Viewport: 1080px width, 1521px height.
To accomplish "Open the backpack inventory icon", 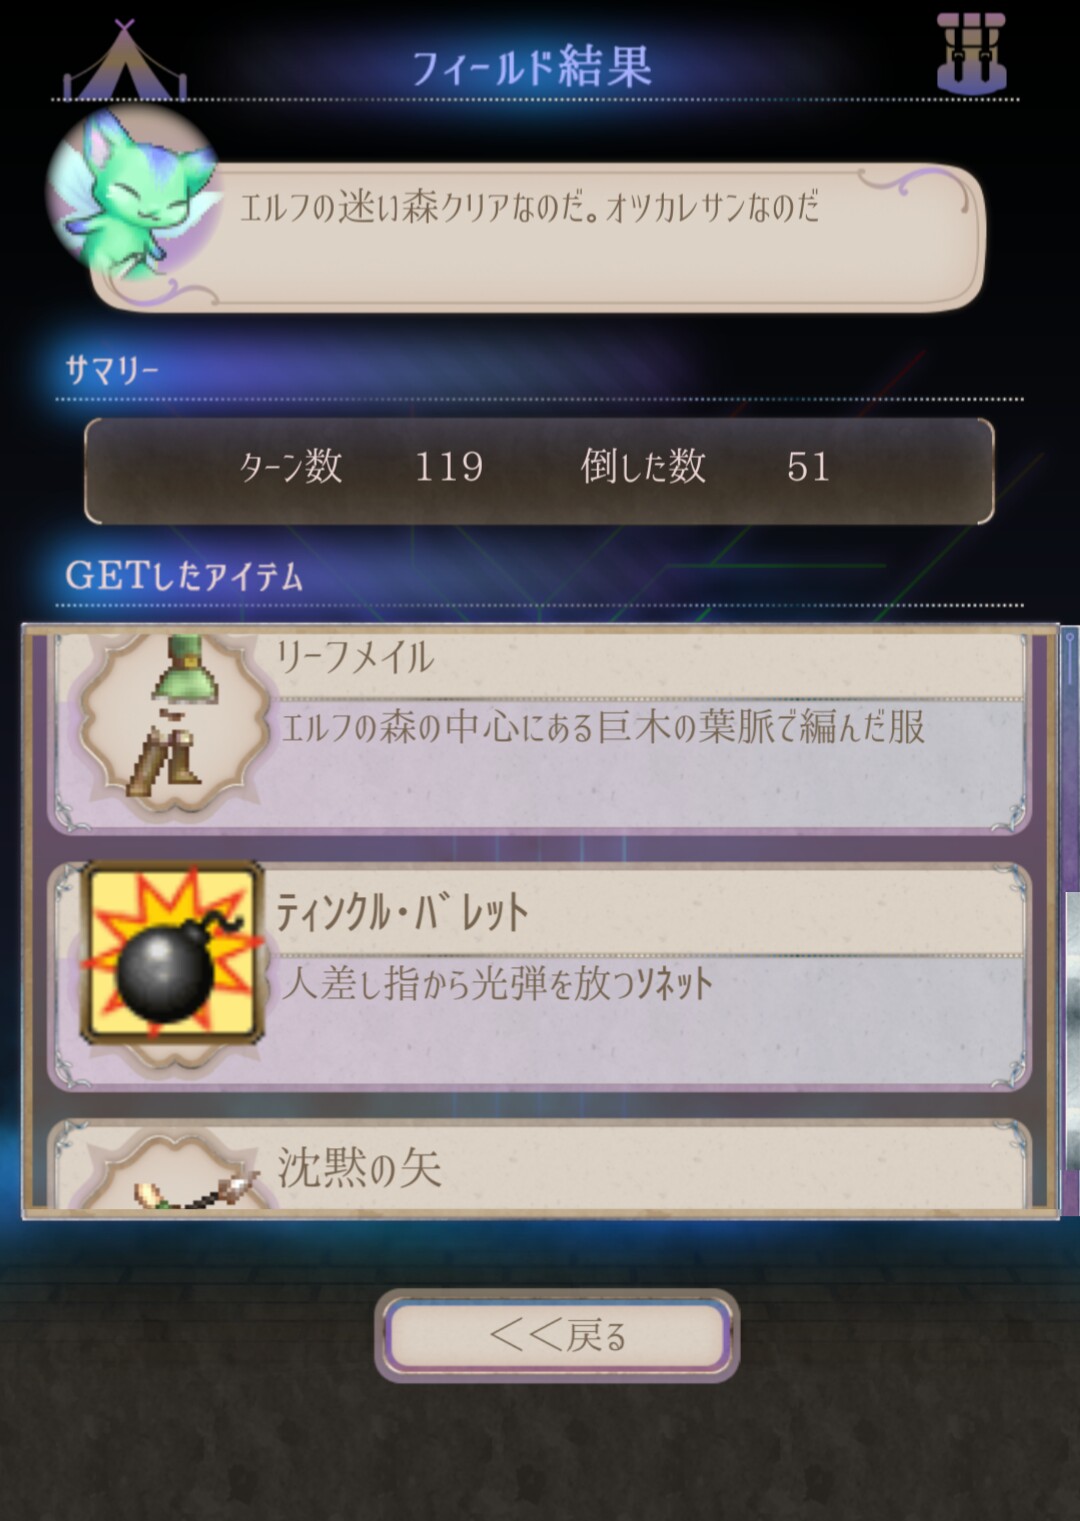I will pos(970,53).
